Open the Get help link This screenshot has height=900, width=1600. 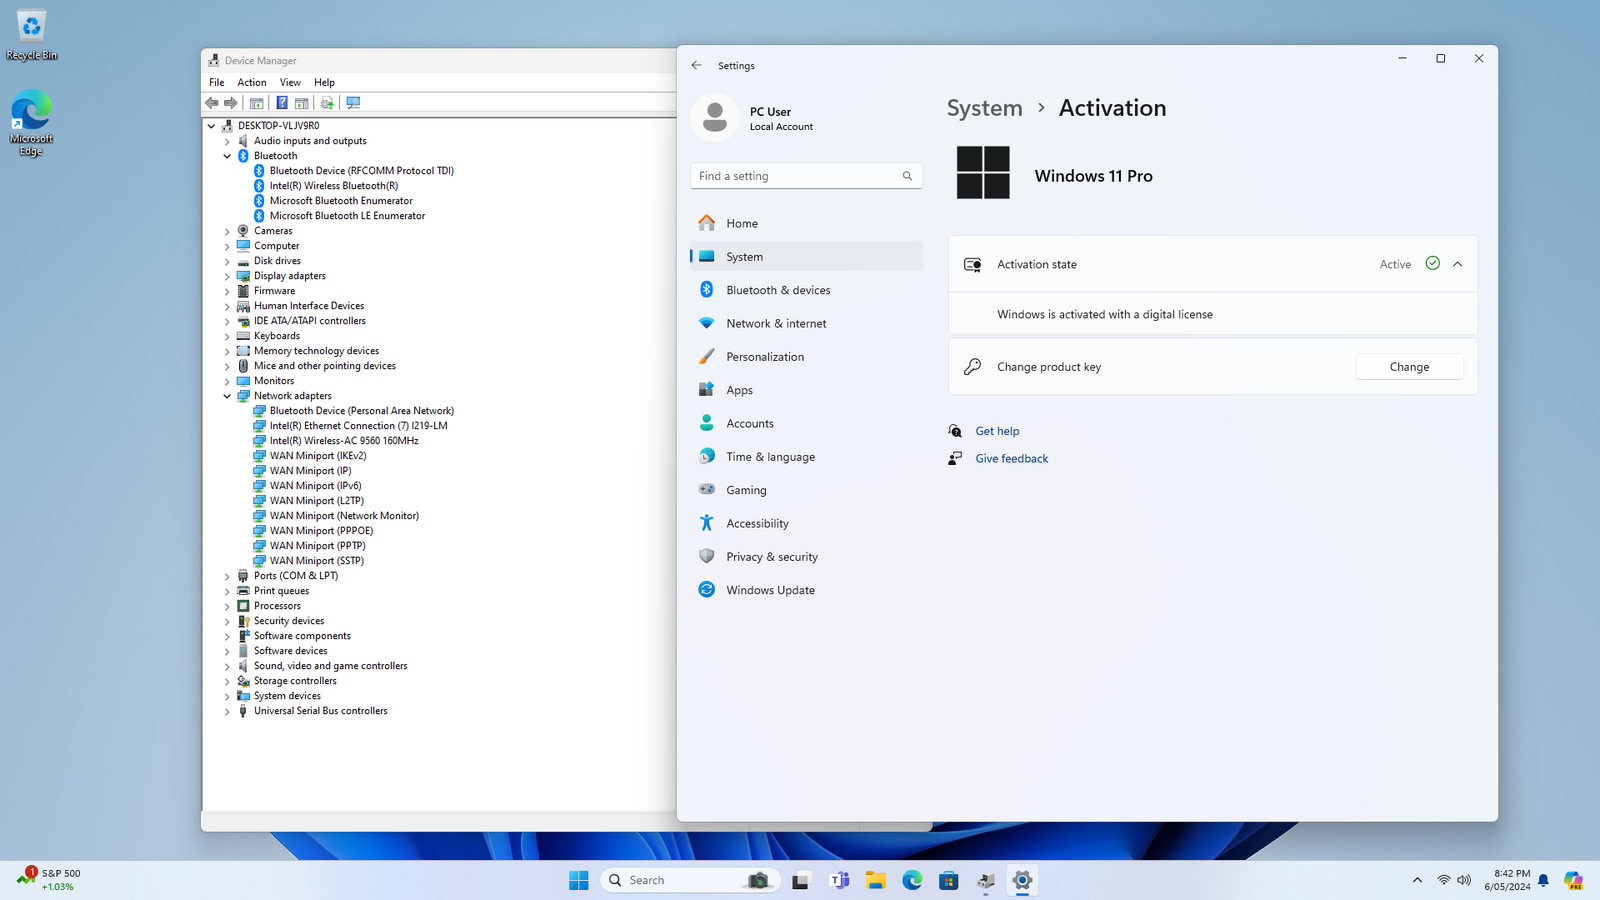(997, 431)
